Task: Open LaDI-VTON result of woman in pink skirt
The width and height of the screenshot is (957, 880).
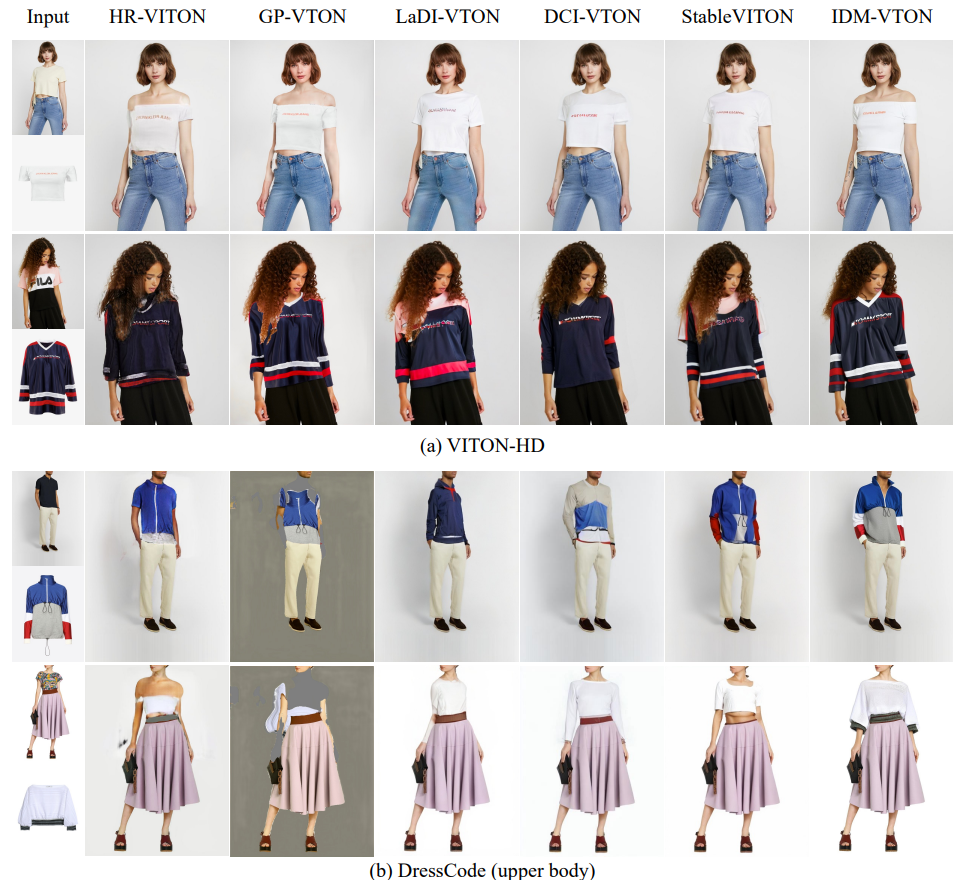Action: [447, 761]
